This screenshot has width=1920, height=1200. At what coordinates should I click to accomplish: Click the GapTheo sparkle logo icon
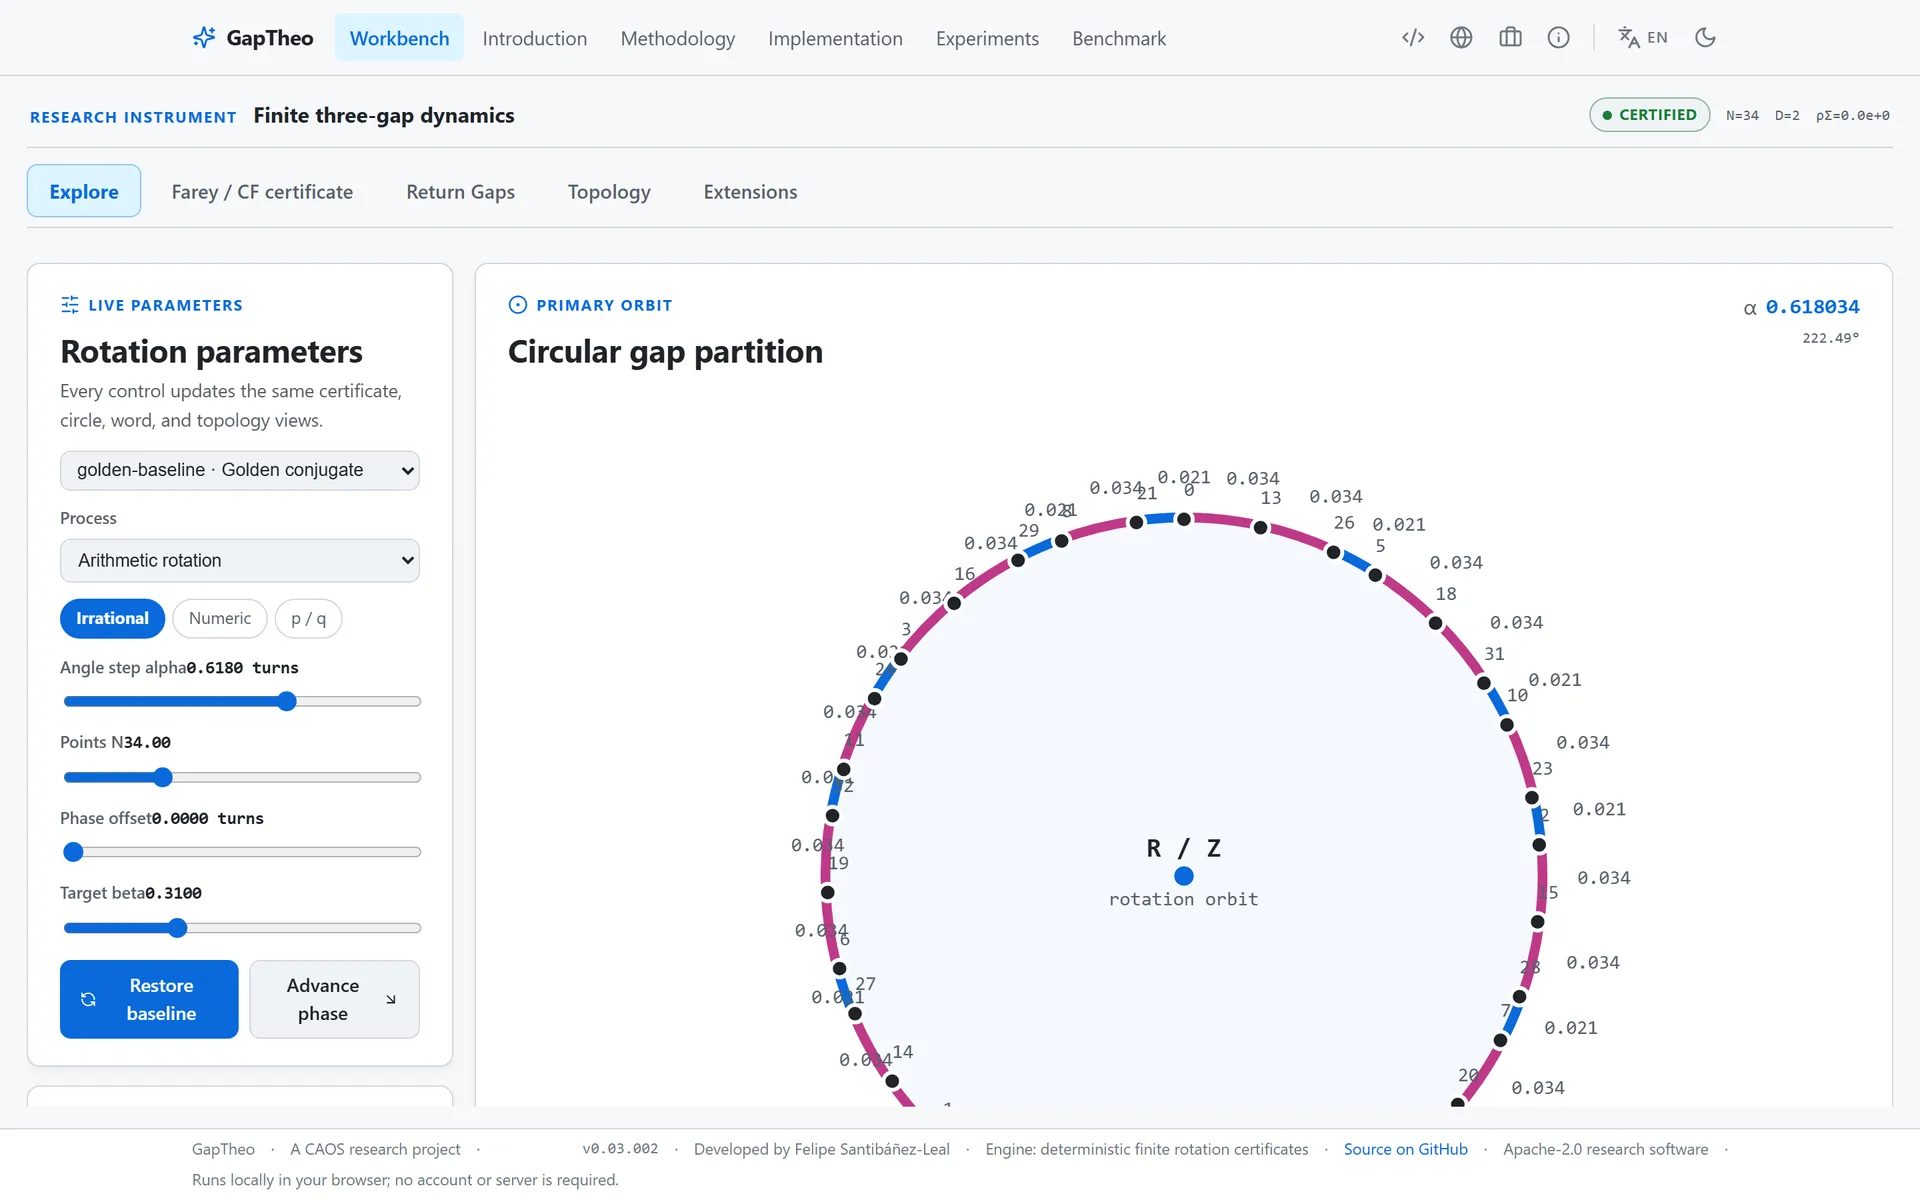(204, 38)
